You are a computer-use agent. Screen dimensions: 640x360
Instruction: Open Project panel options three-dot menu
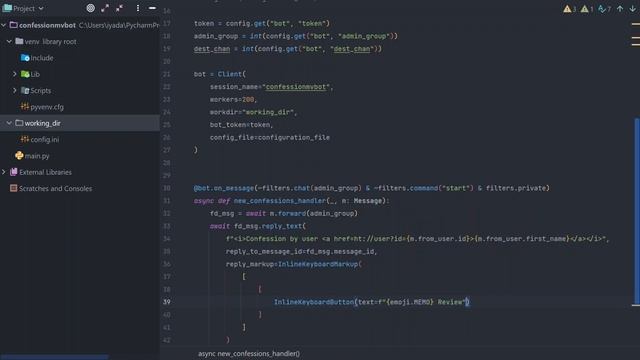point(138,8)
